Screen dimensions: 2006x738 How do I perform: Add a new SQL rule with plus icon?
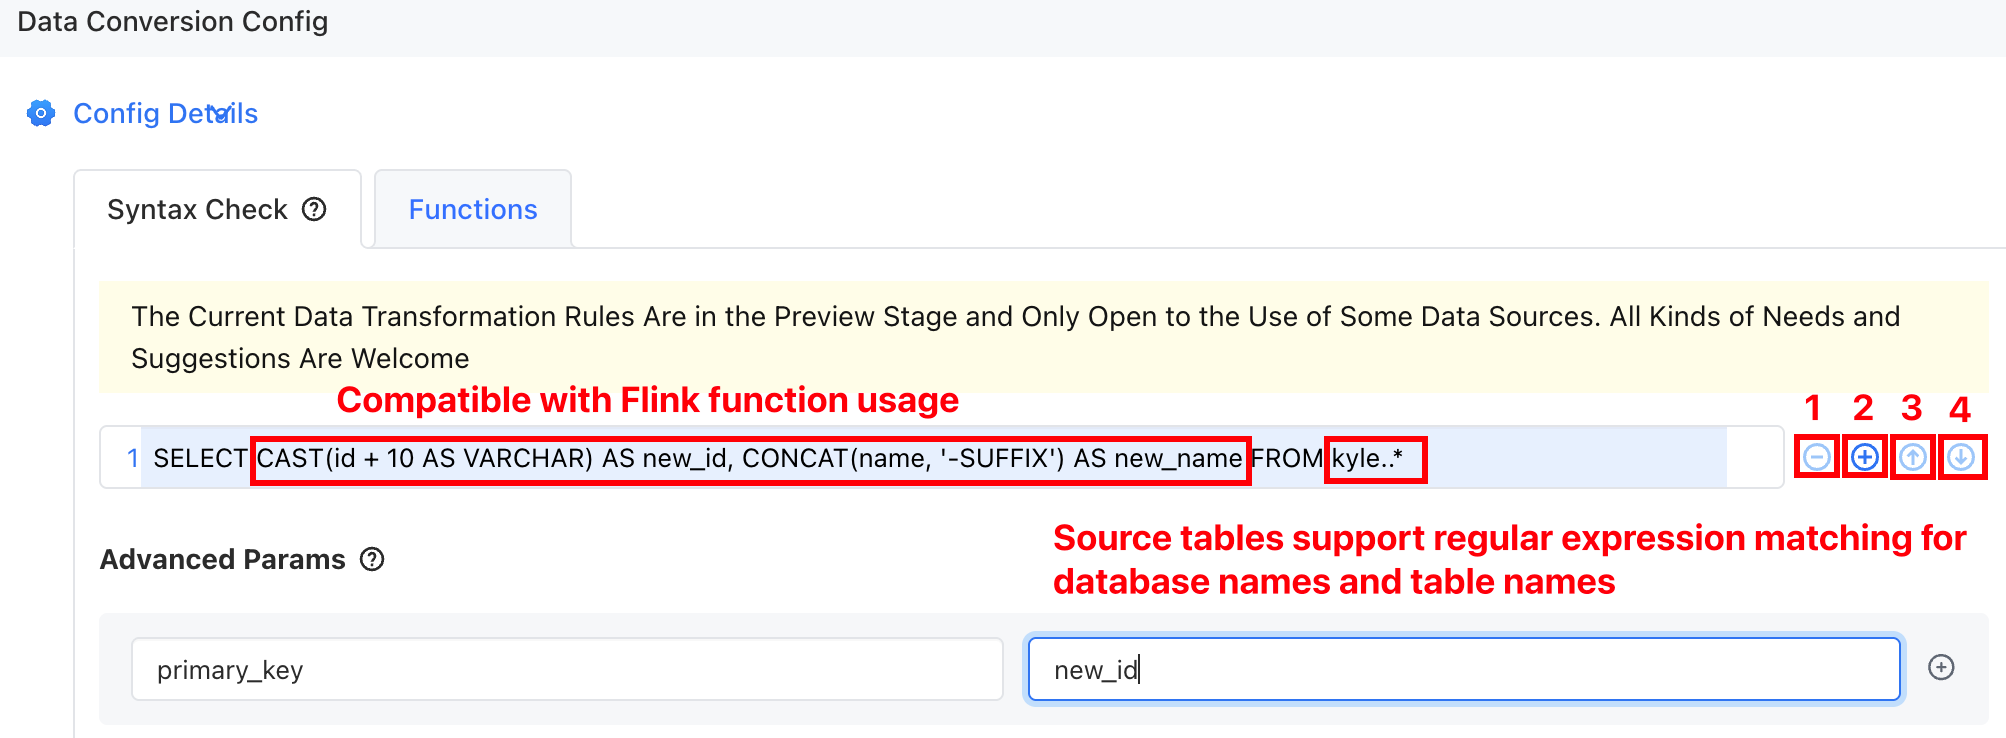click(x=1865, y=457)
